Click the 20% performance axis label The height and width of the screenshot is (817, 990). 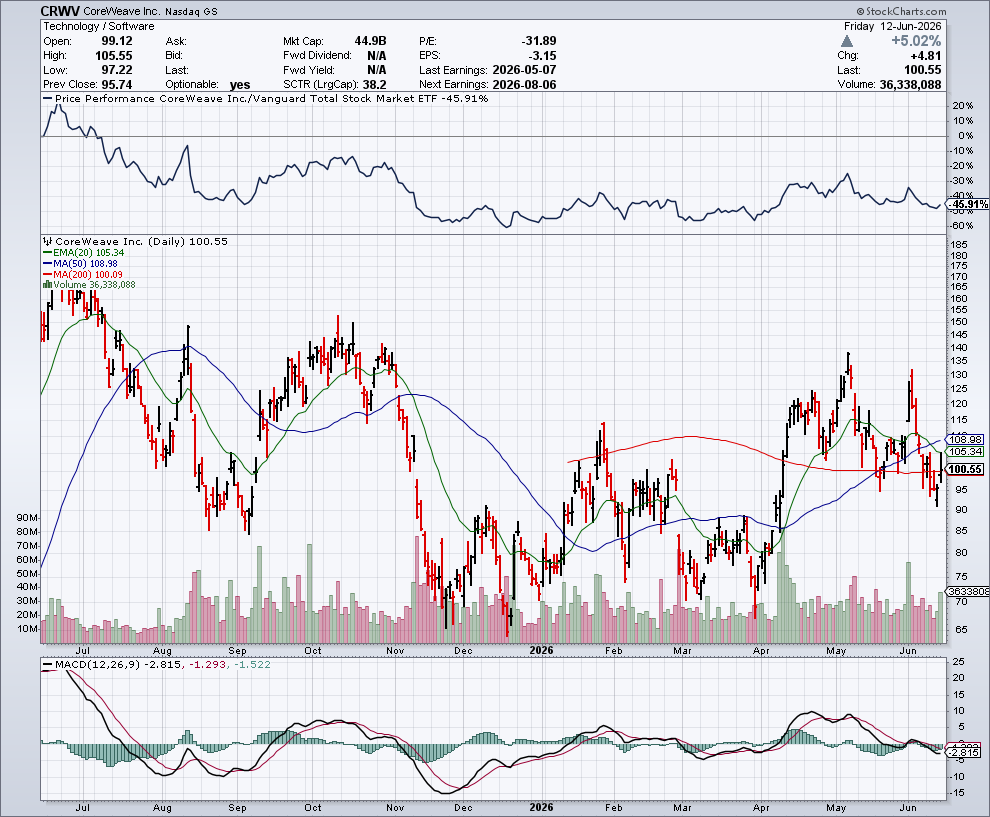[963, 105]
